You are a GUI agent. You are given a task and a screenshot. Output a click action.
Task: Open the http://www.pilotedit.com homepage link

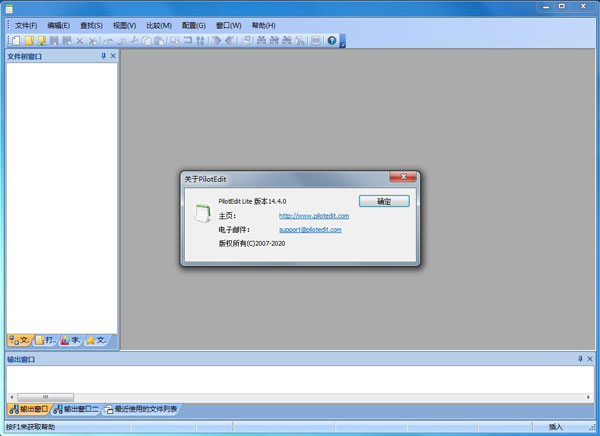(x=314, y=216)
